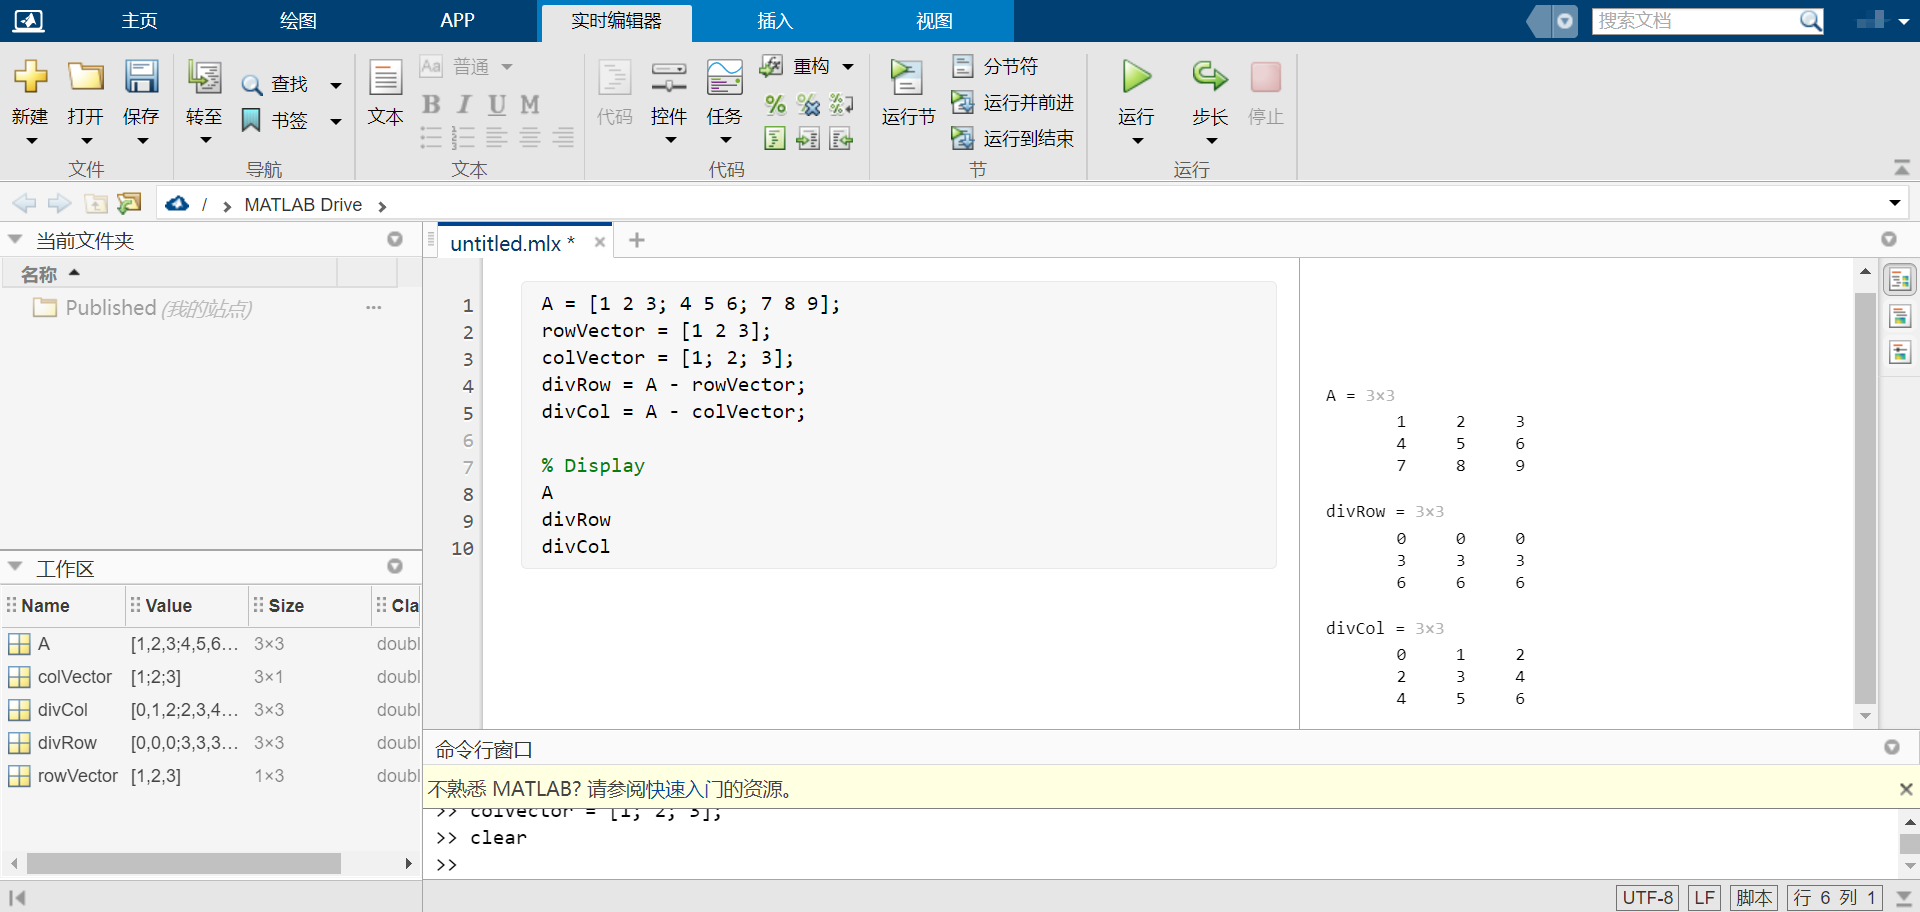Switch to output inline view
Screen dimensions: 1920x912
click(x=1900, y=317)
